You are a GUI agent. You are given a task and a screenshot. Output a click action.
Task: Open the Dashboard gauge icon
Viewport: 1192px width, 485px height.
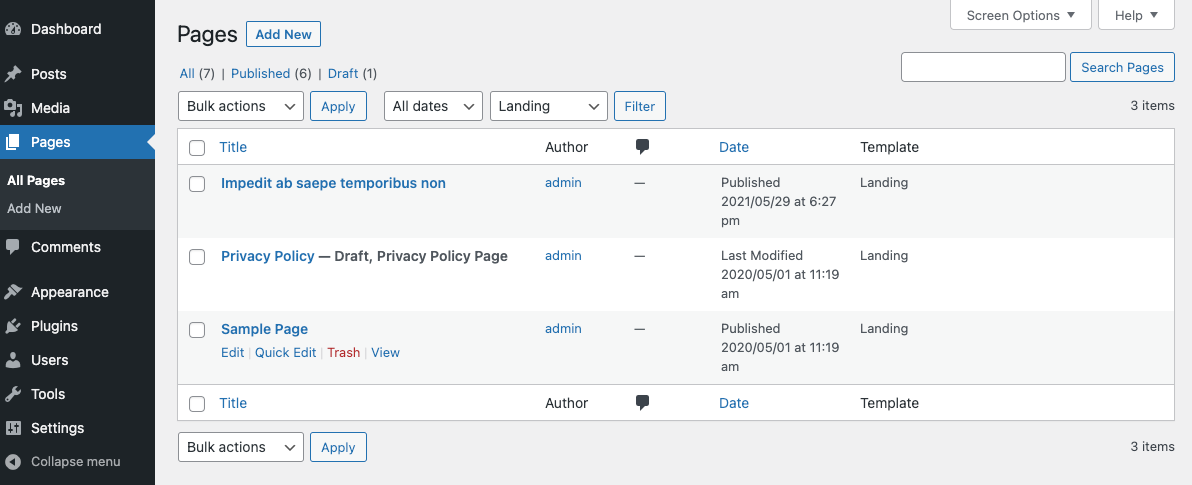pos(13,30)
